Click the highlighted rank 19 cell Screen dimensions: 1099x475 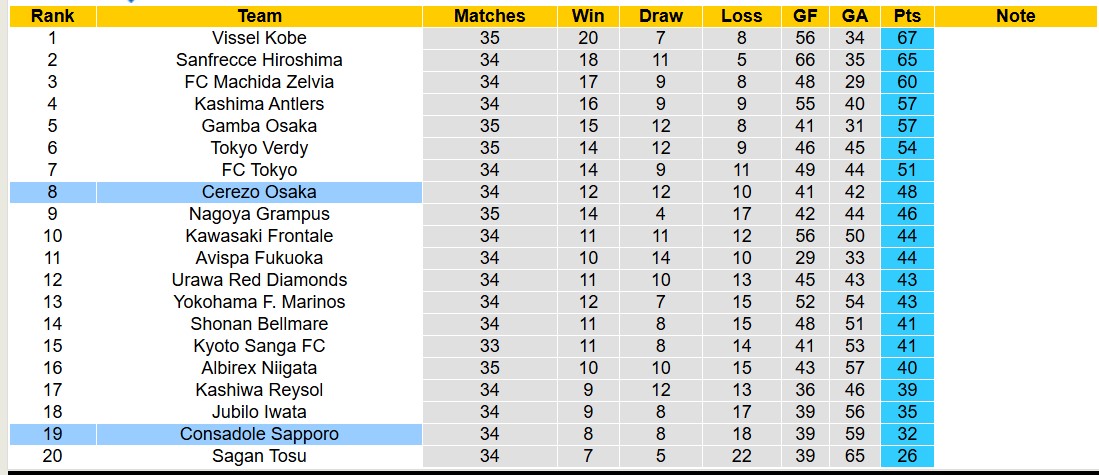pos(52,434)
